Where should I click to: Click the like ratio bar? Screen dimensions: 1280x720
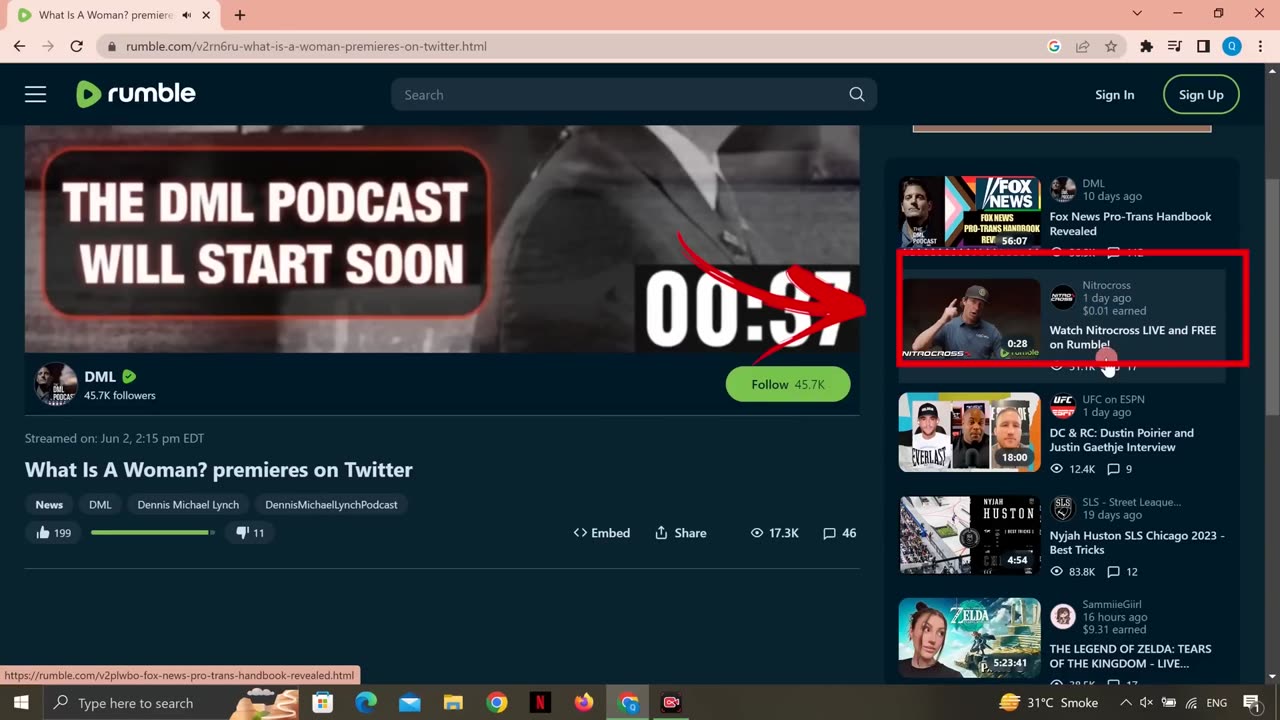153,533
